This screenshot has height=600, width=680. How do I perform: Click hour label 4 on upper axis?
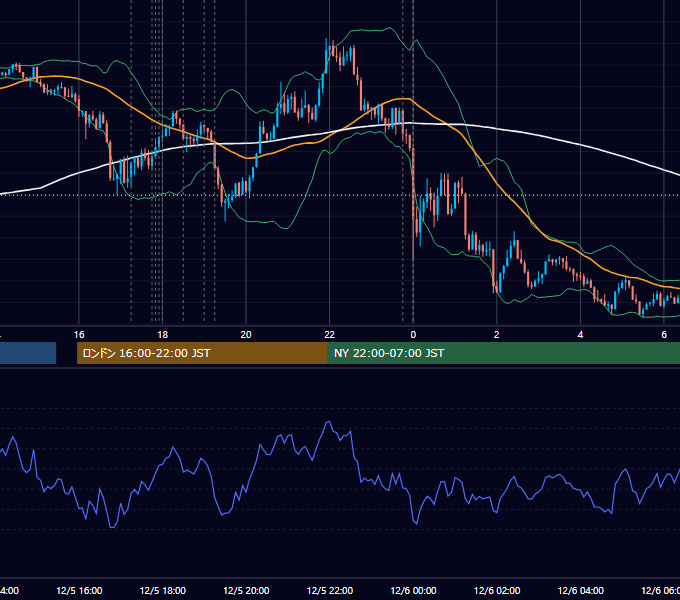[x=580, y=335]
